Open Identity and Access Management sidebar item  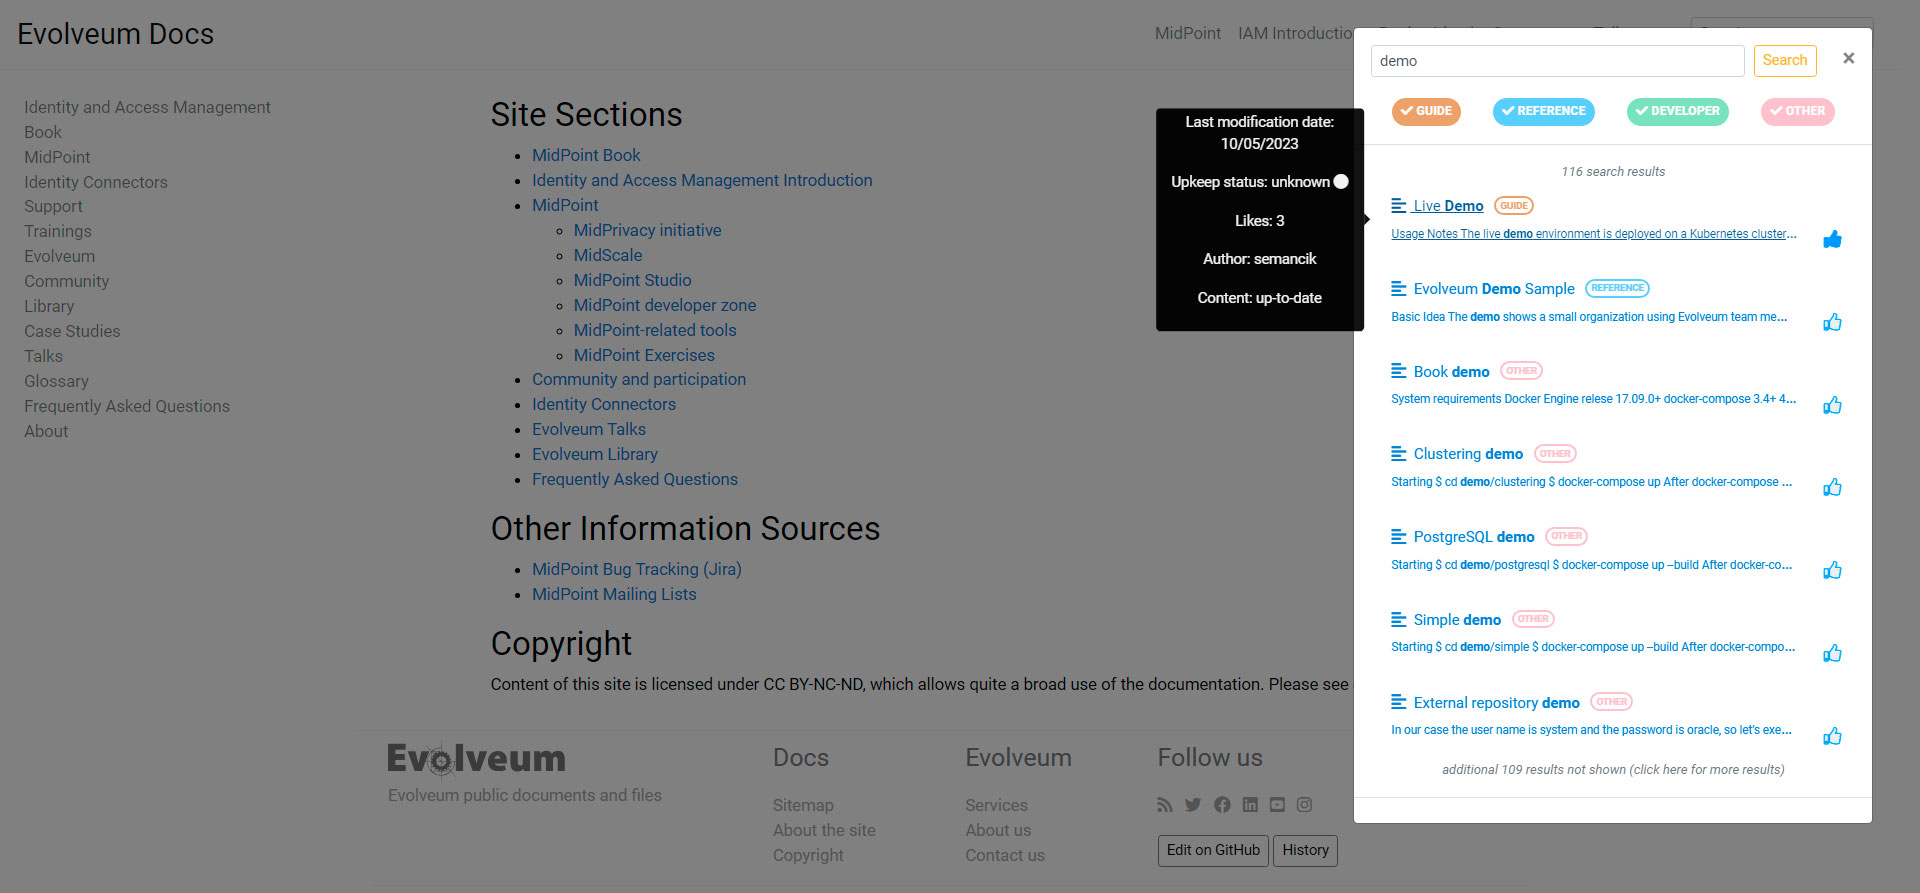click(x=147, y=107)
